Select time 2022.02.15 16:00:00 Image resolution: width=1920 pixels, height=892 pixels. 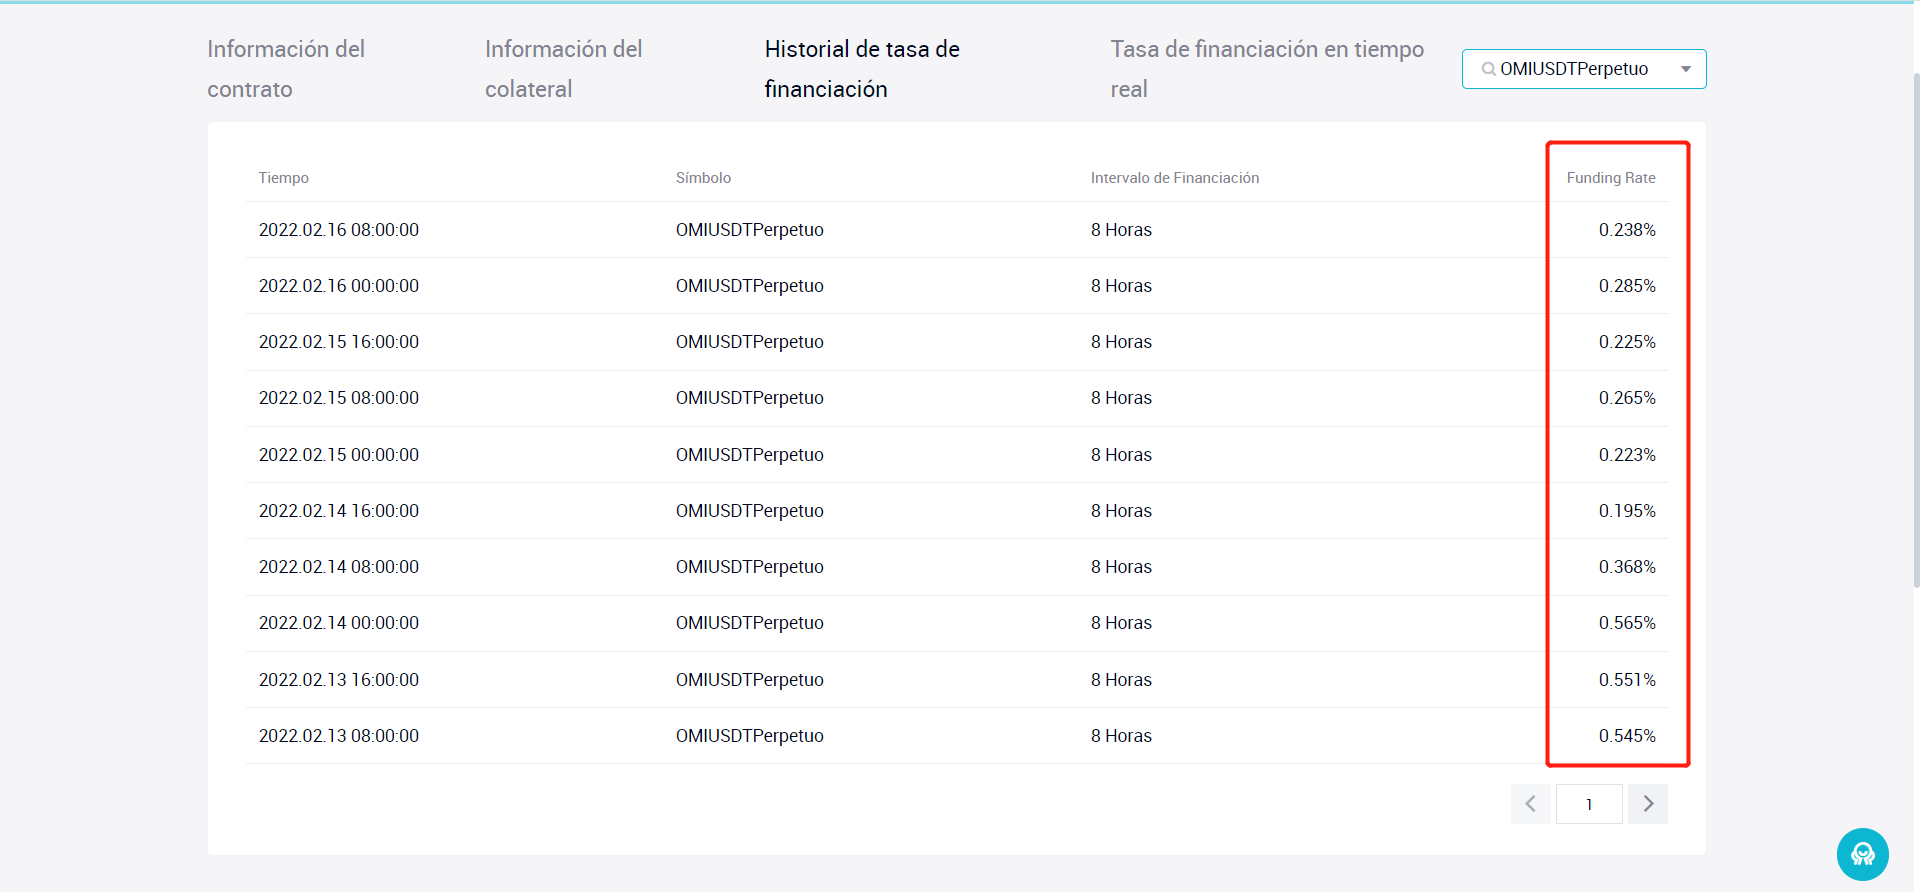[339, 342]
